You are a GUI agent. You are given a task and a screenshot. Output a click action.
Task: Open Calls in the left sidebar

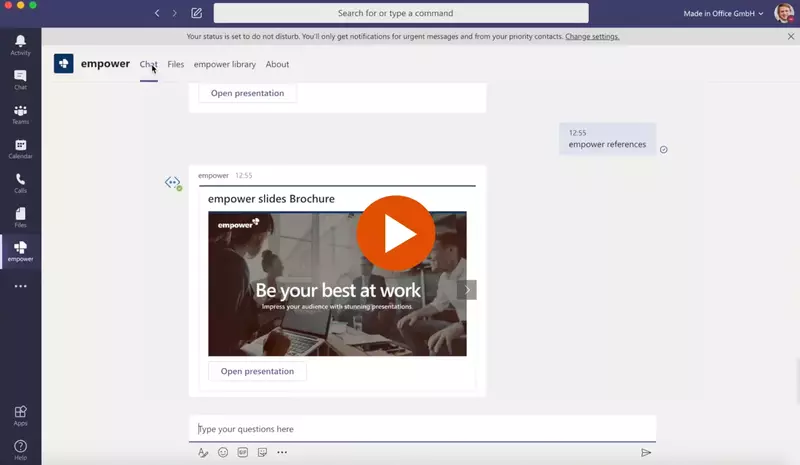[20, 183]
